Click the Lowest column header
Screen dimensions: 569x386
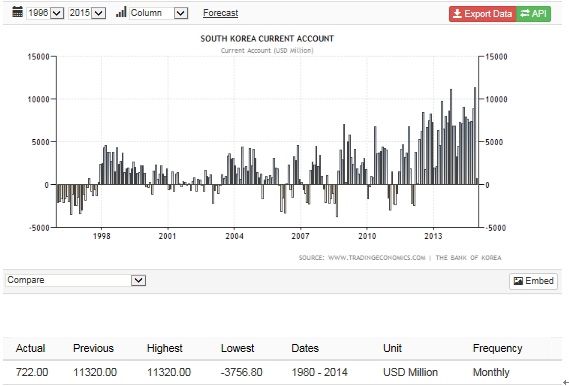tap(238, 348)
